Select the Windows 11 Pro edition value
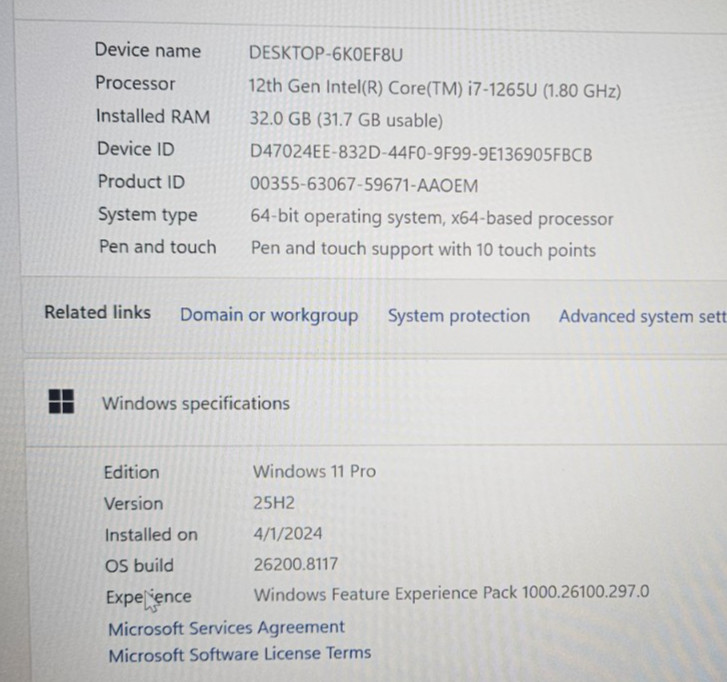The height and width of the screenshot is (682, 727). pyautogui.click(x=314, y=472)
